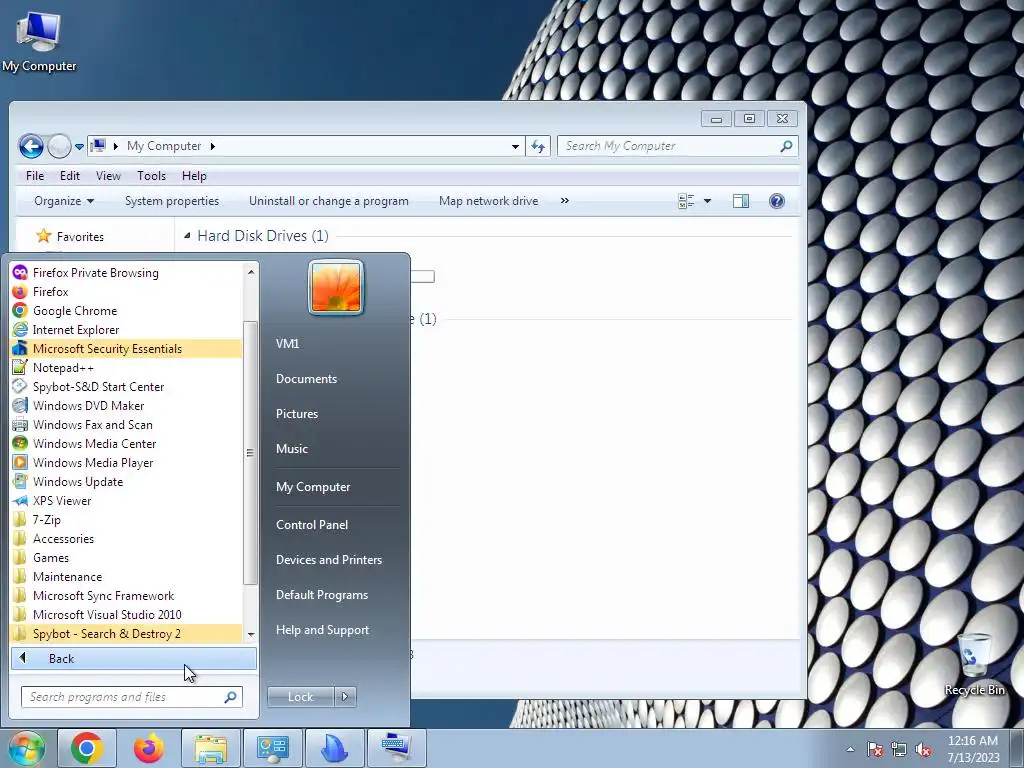
Task: Show more toolbar commands chevron
Action: pyautogui.click(x=565, y=200)
